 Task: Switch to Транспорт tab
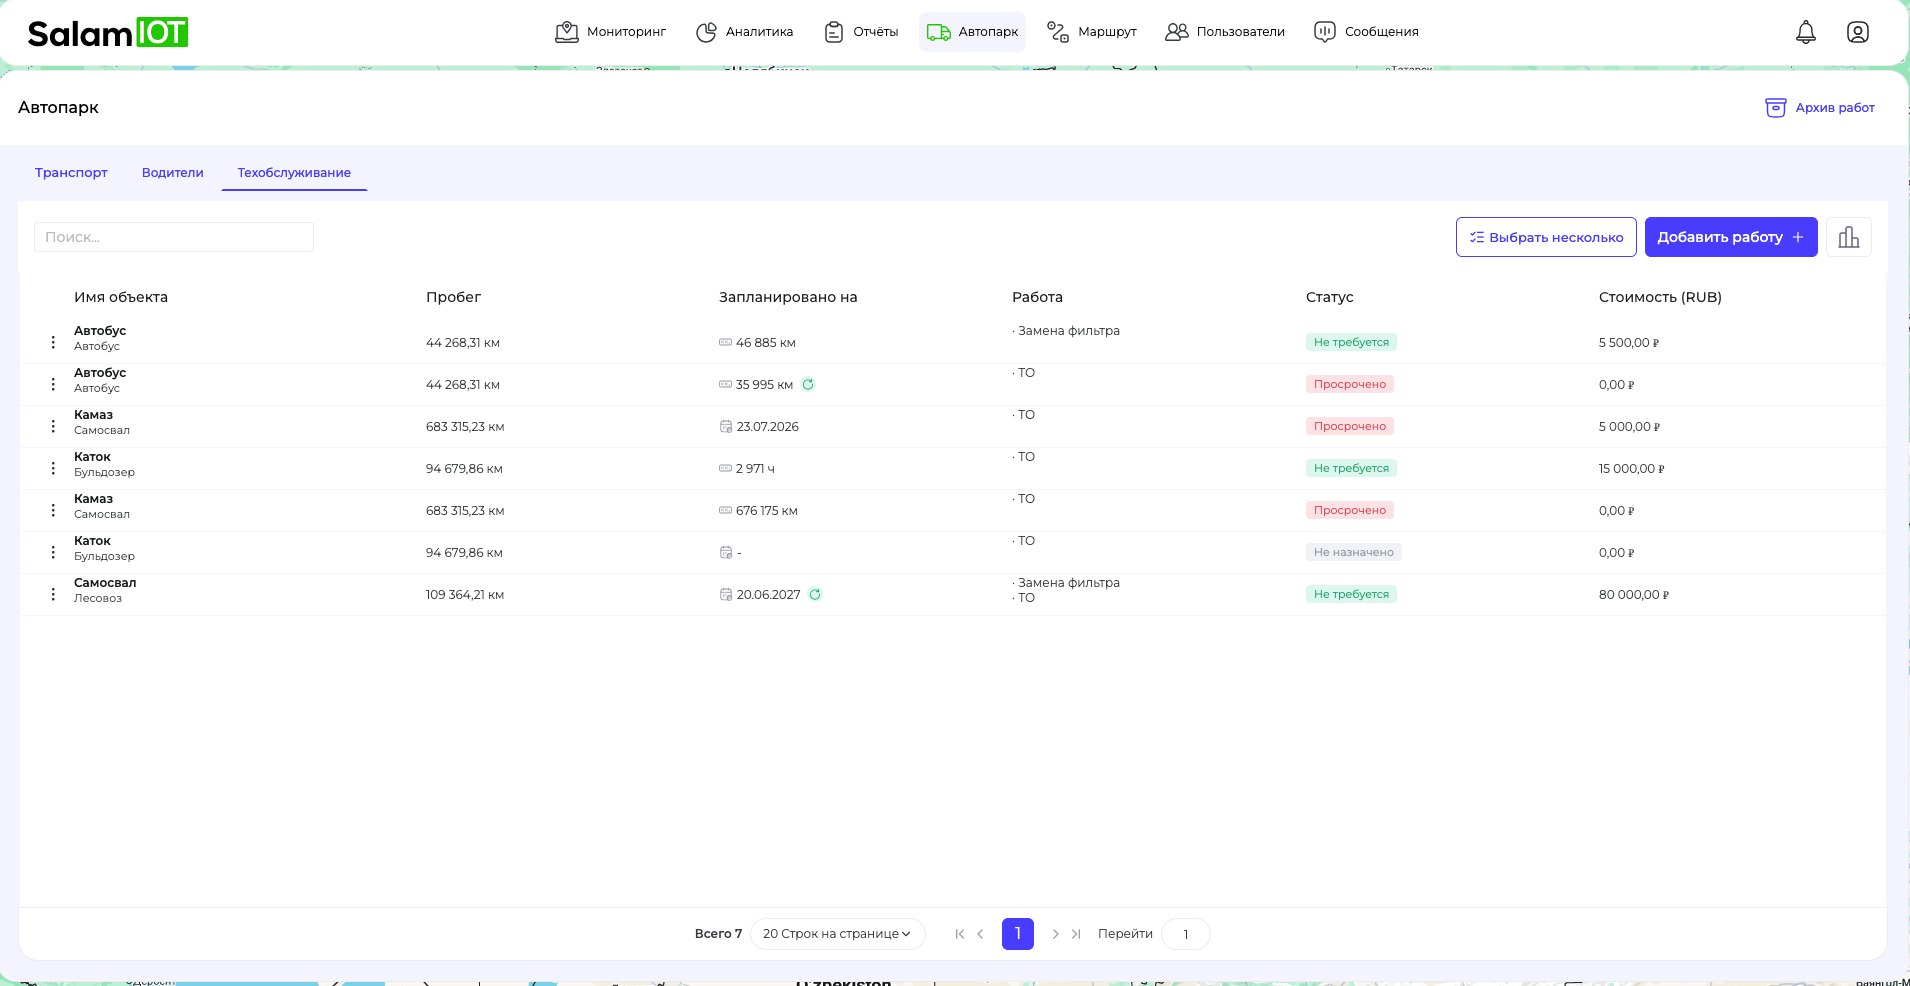pyautogui.click(x=71, y=172)
